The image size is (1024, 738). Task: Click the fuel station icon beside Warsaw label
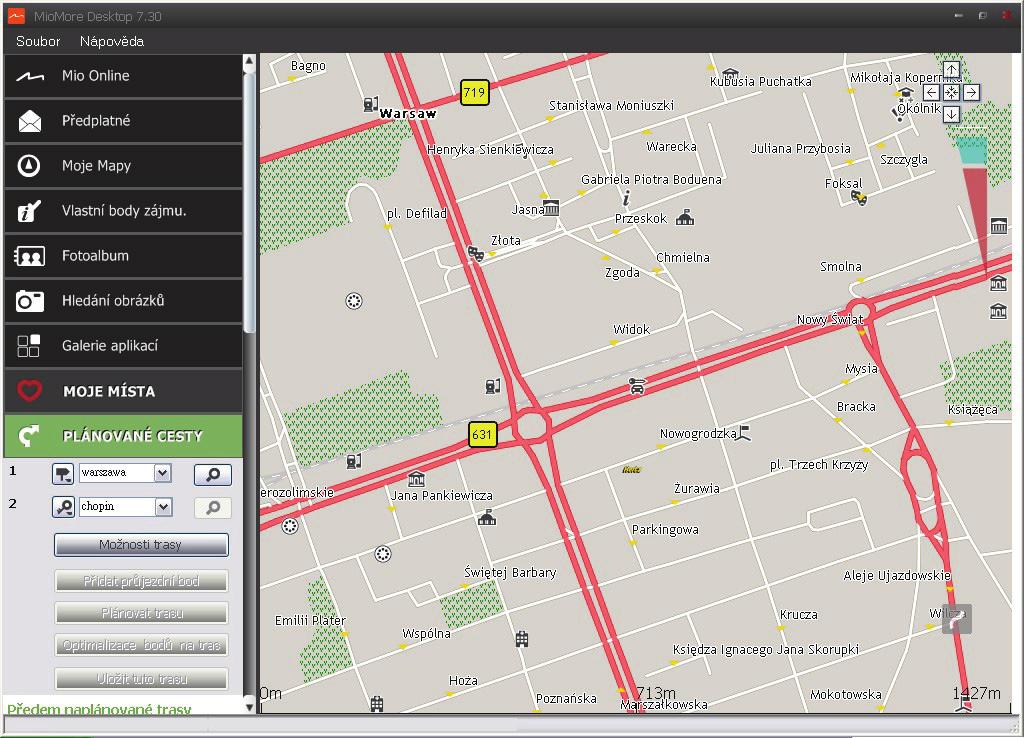pyautogui.click(x=371, y=104)
